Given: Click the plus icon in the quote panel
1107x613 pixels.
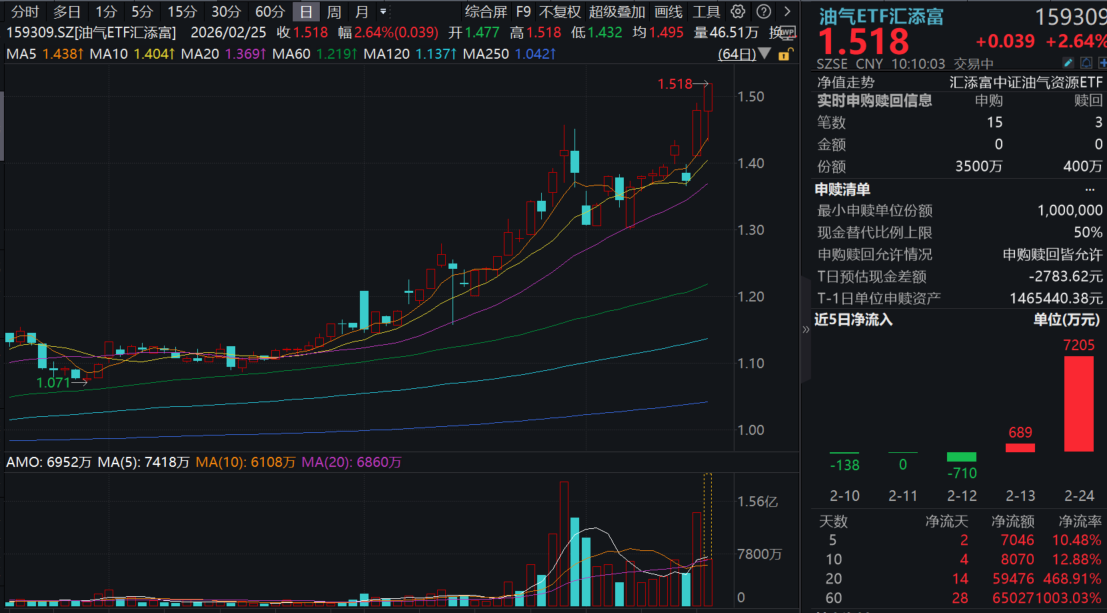Looking at the screenshot, I should point(1103,62).
